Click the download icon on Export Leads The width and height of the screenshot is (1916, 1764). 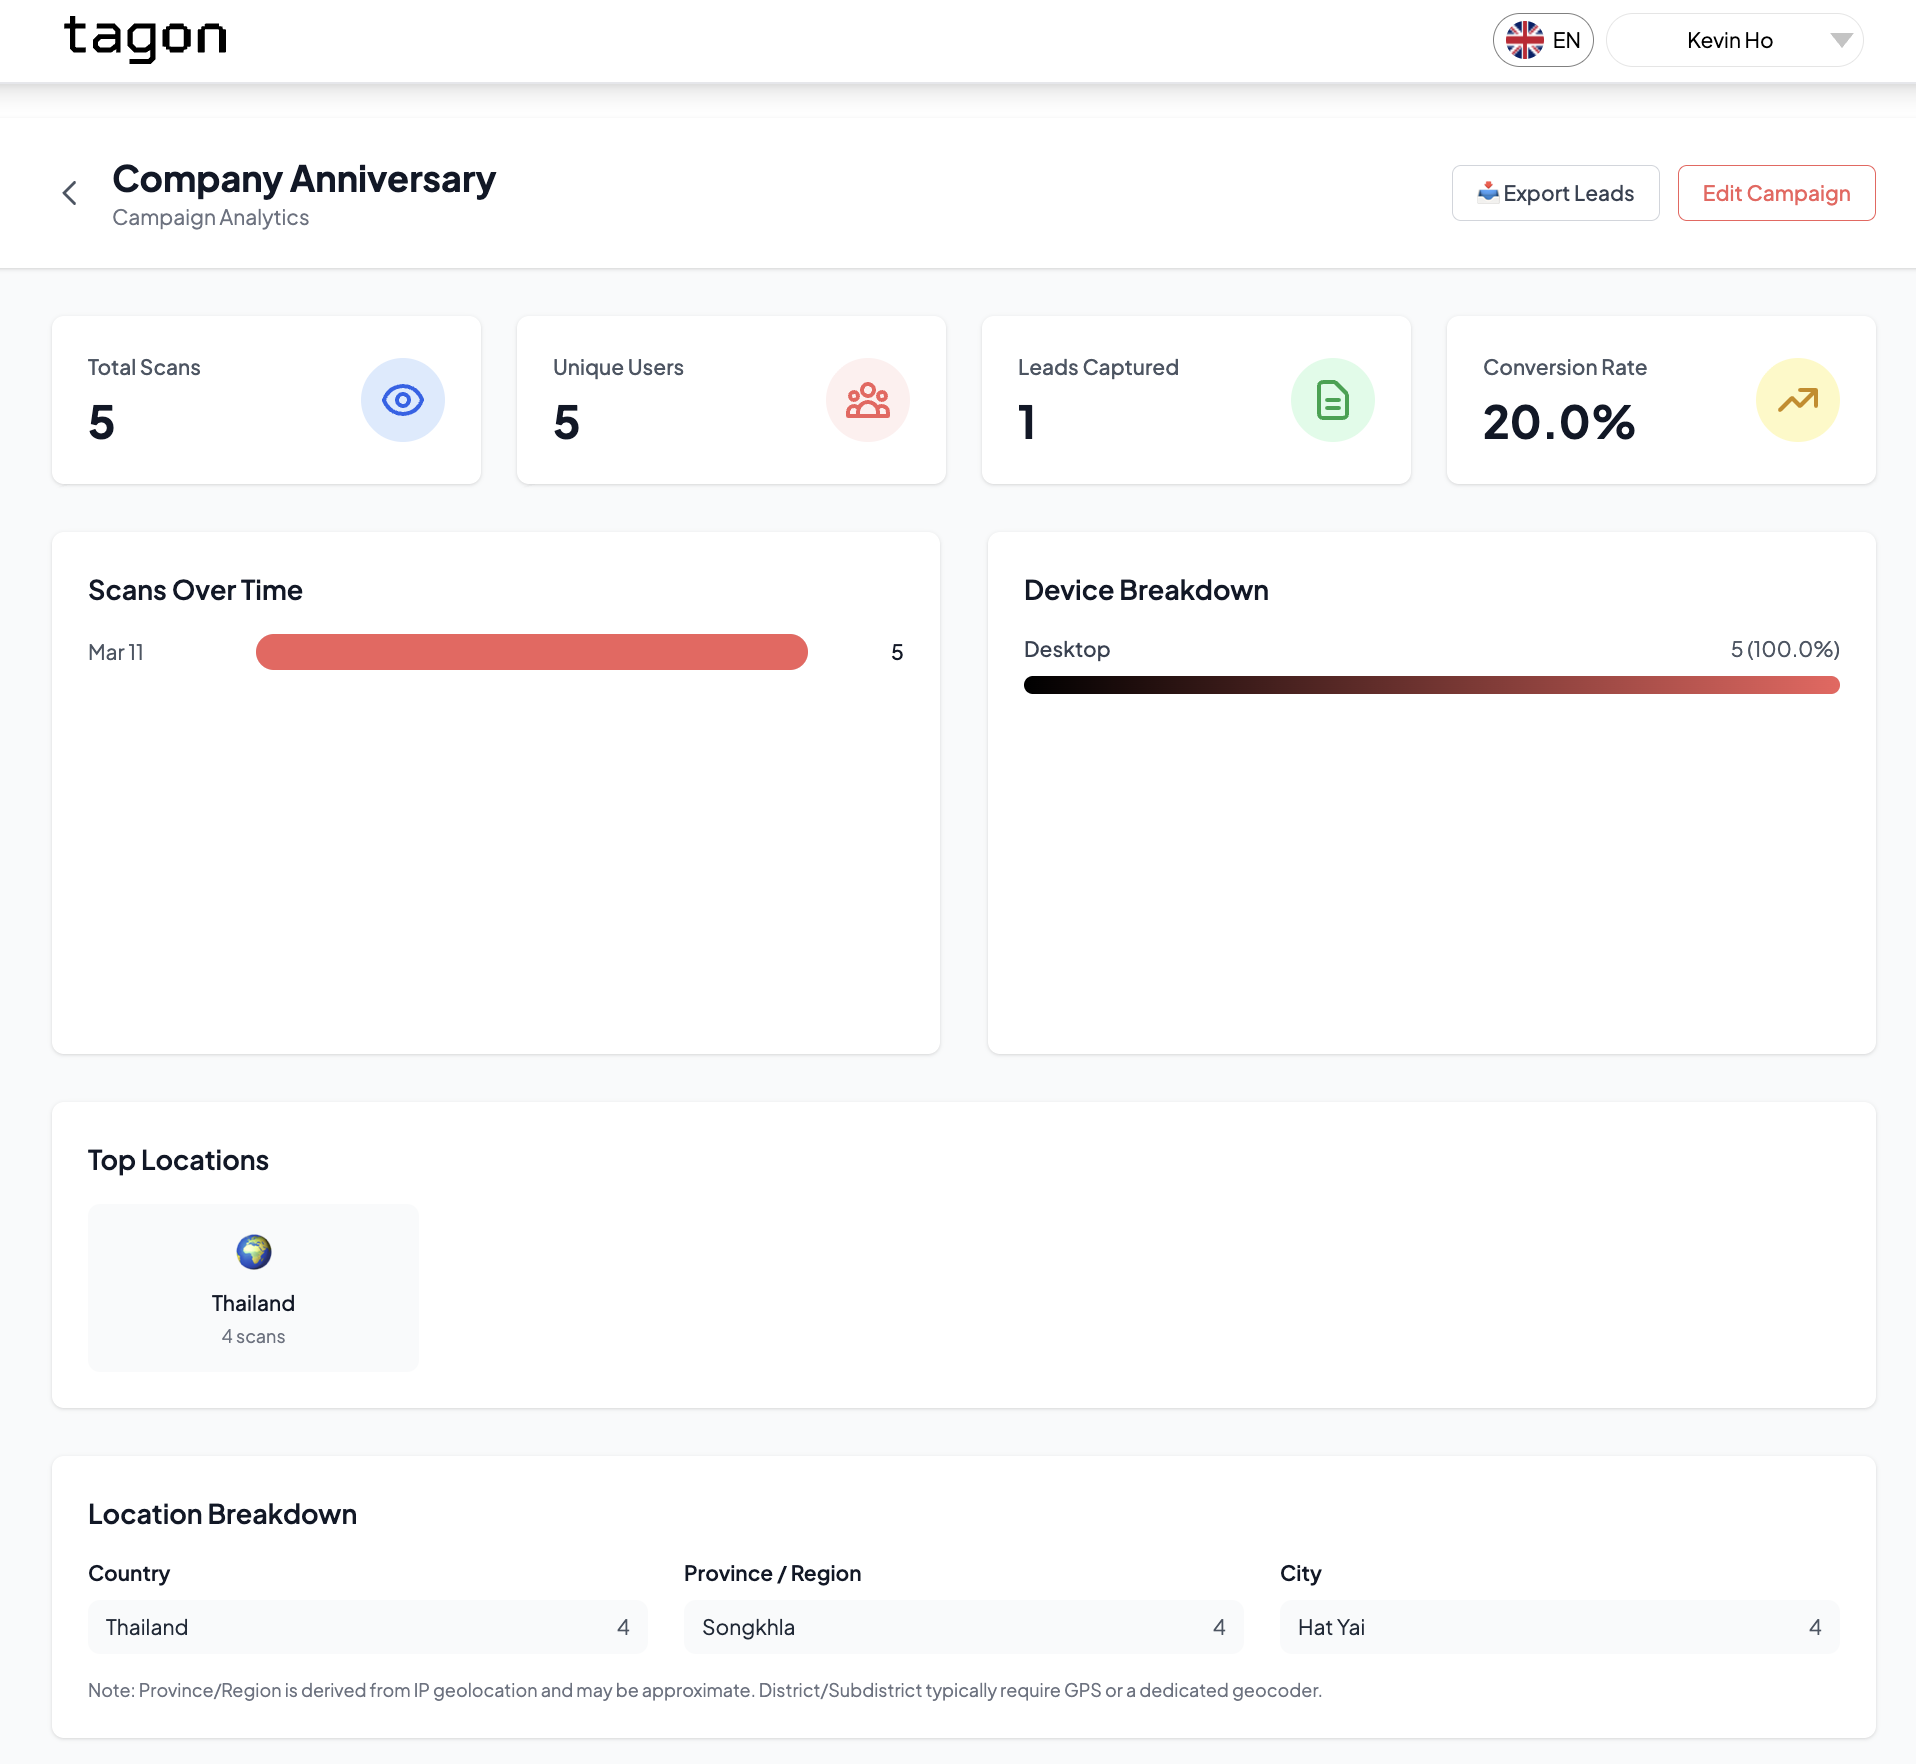tap(1489, 192)
